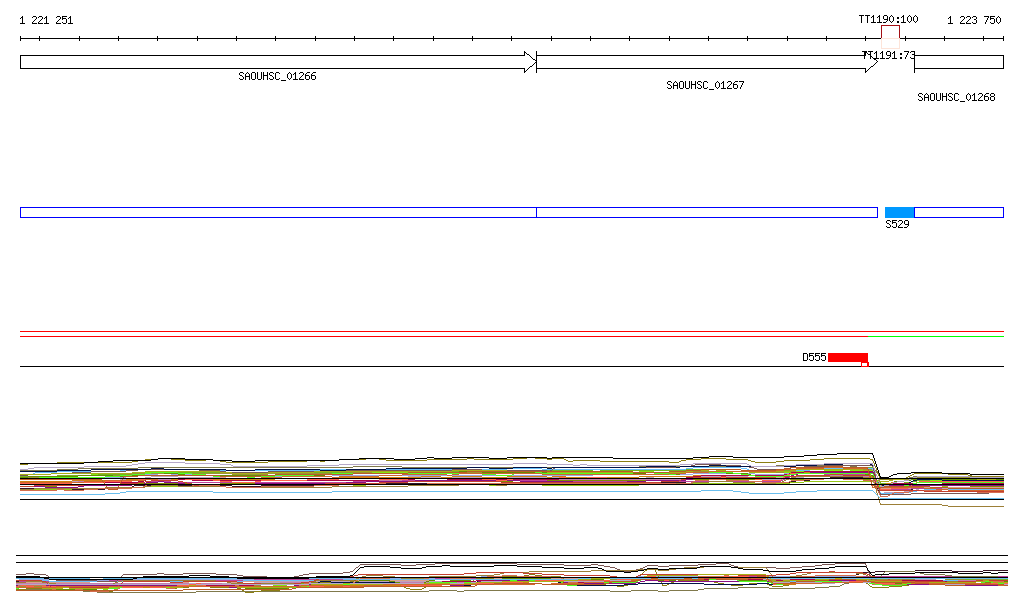Click blue-outlined segment right of S529
Image resolution: width=1024 pixels, height=611 pixels.
958,212
